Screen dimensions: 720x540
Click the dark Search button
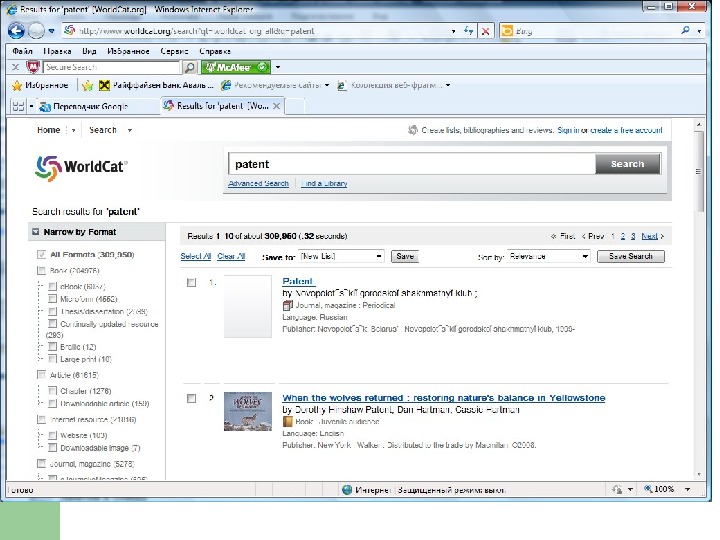tap(628, 164)
